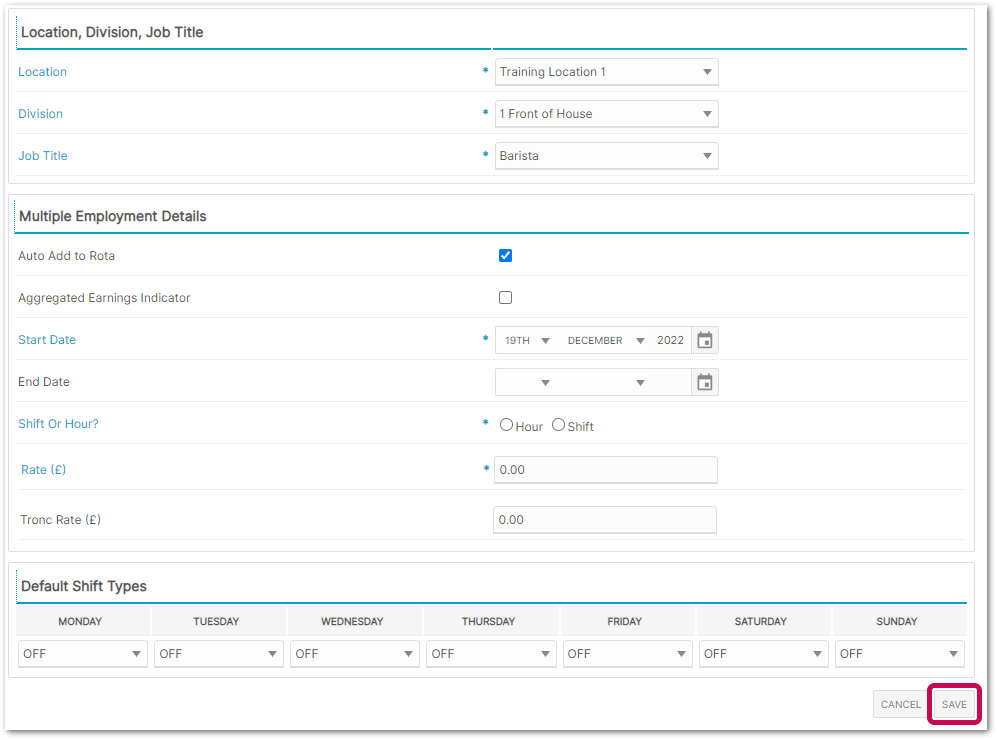Open Wednesday shift type dropdown
Viewport: 996px width, 739px height.
353,654
